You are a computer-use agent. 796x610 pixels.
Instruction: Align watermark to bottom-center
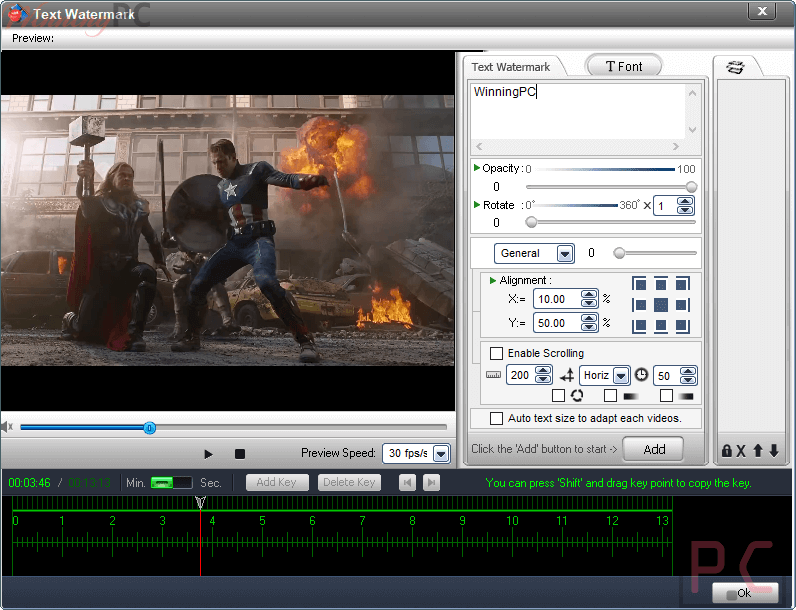click(661, 326)
